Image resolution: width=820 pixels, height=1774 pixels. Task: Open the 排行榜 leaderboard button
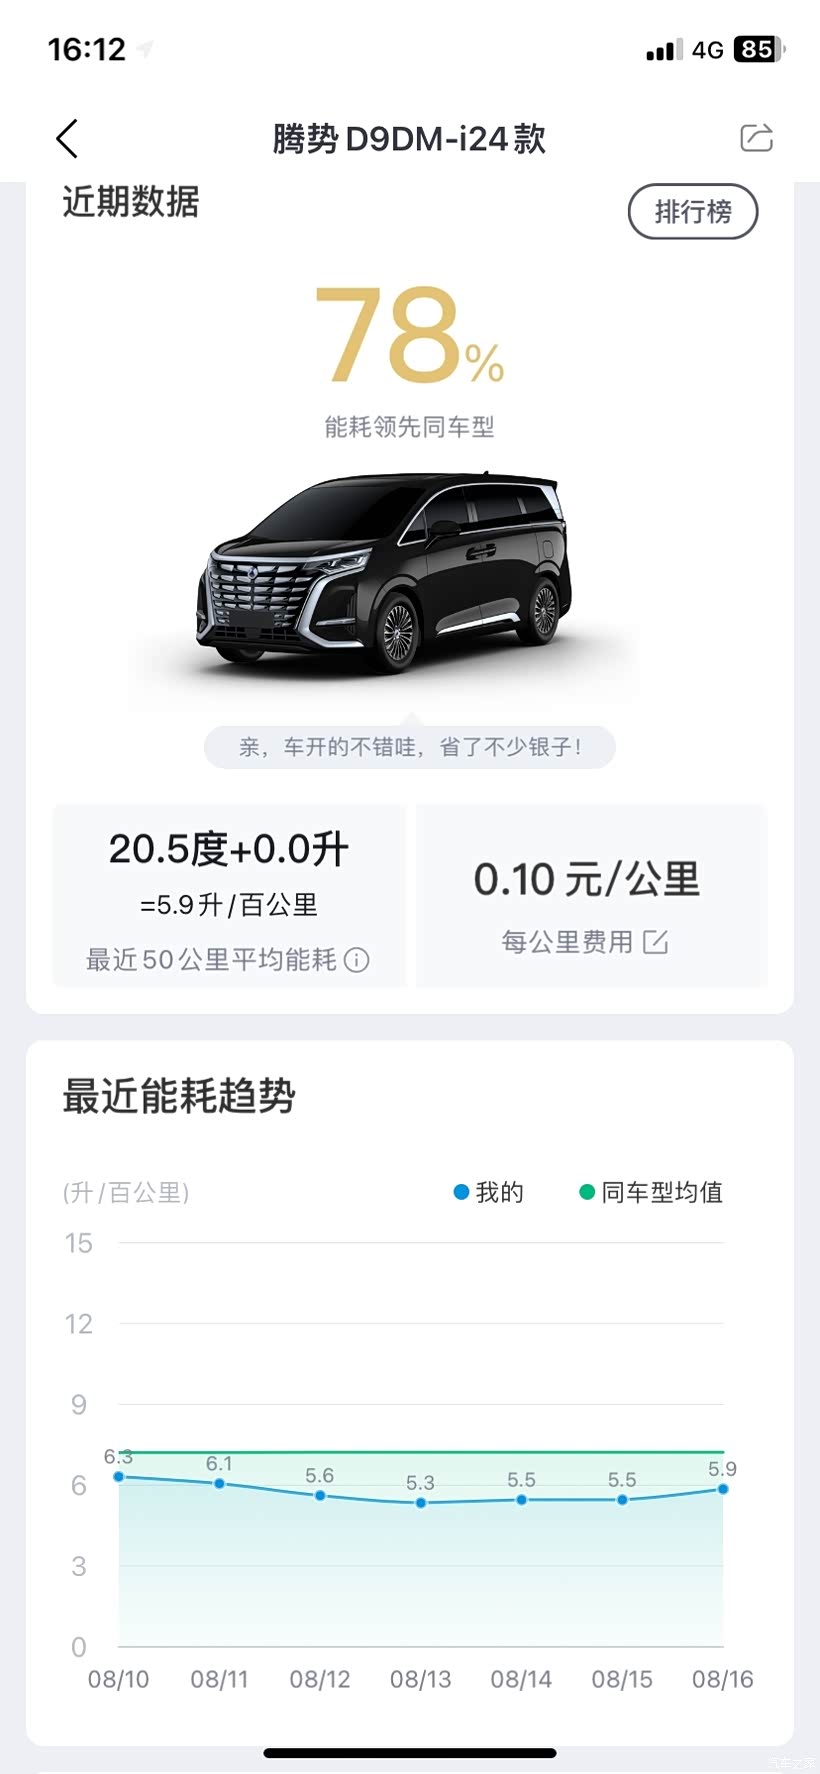click(x=692, y=212)
